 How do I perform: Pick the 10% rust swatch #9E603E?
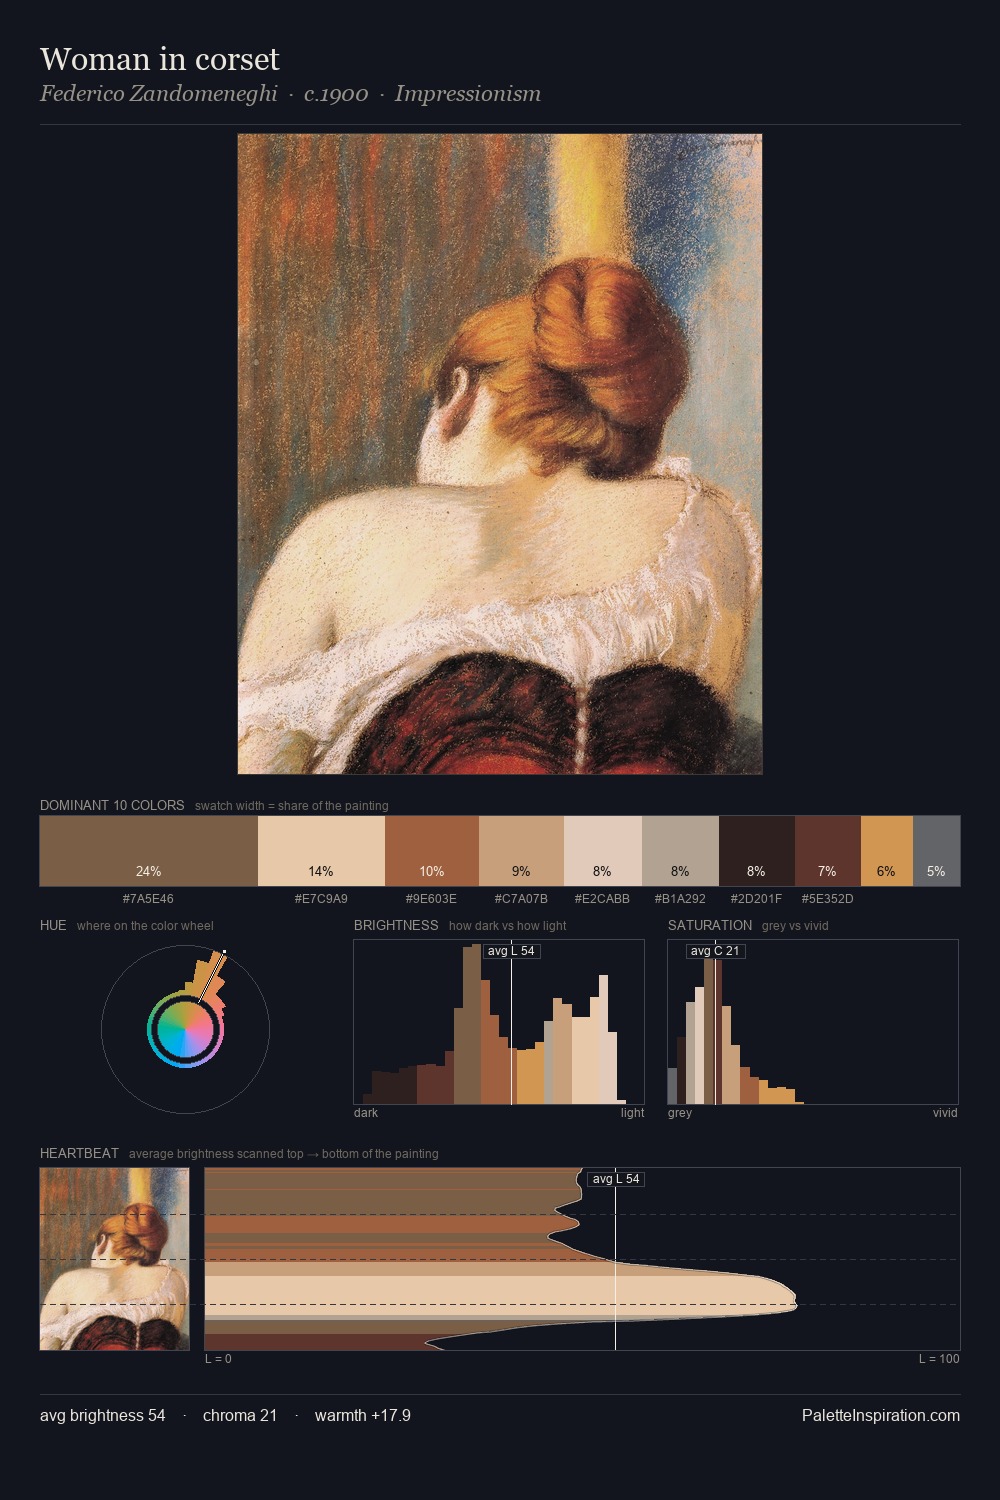tap(432, 851)
